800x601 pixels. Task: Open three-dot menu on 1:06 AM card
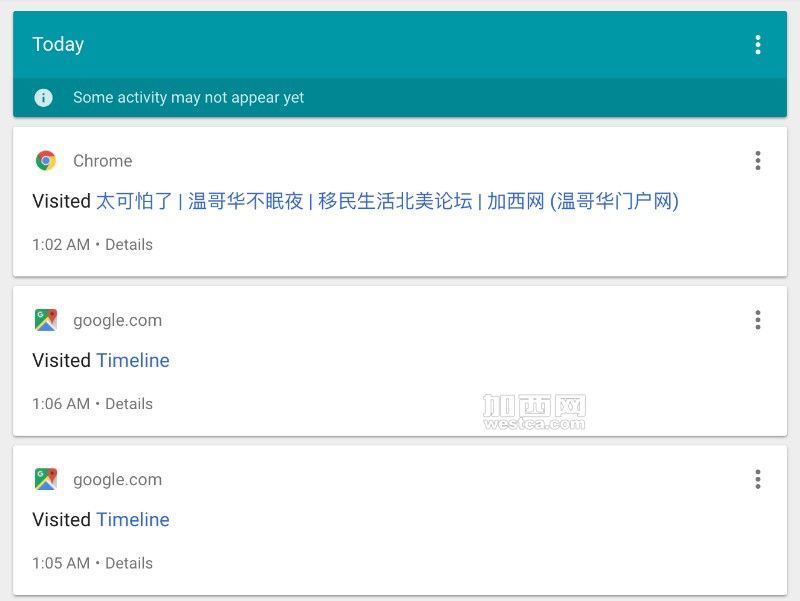(758, 320)
